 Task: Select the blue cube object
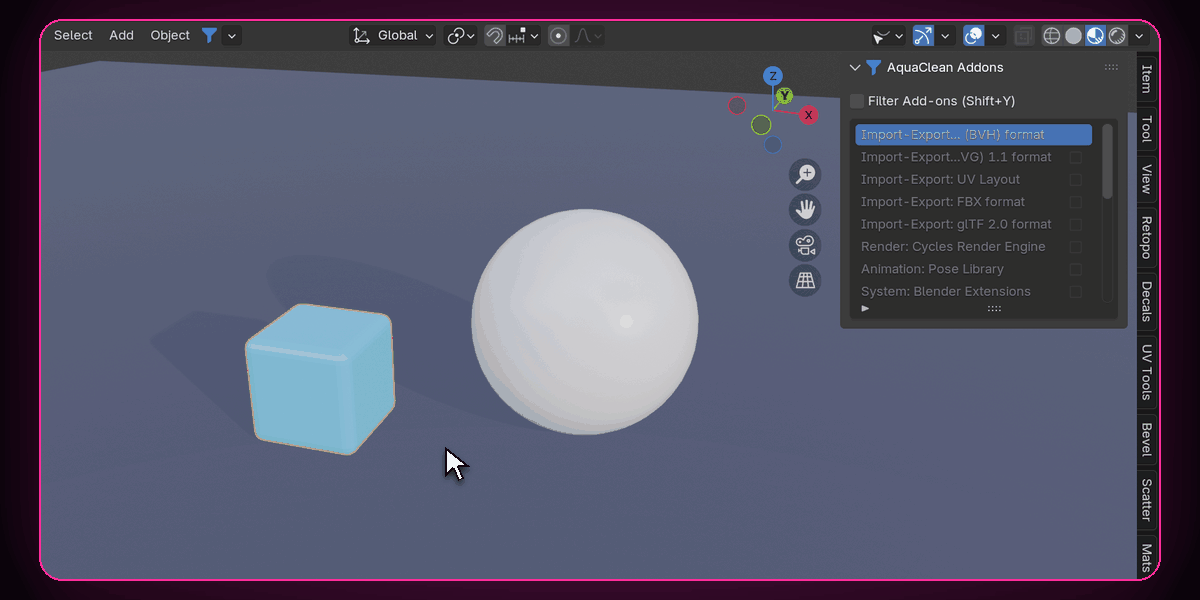[x=320, y=378]
